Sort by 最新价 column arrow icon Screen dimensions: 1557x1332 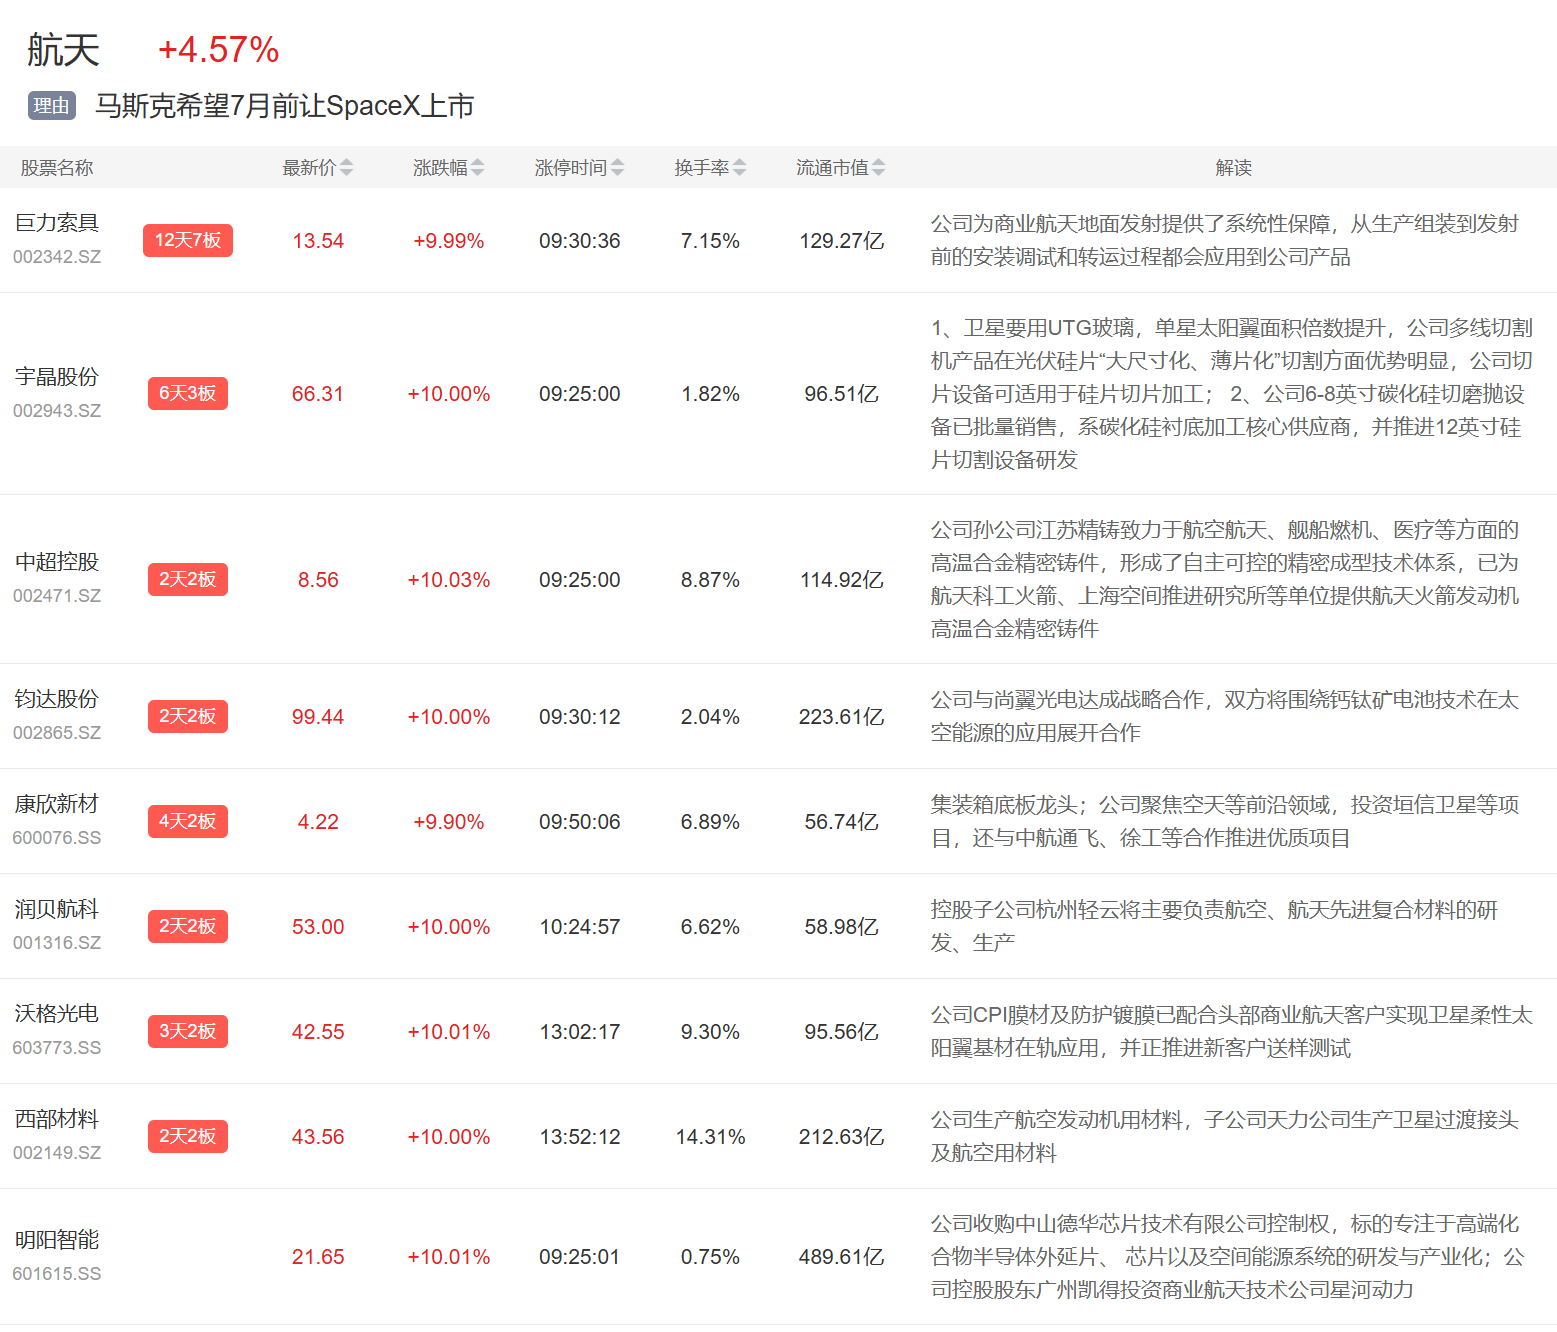pyautogui.click(x=346, y=168)
